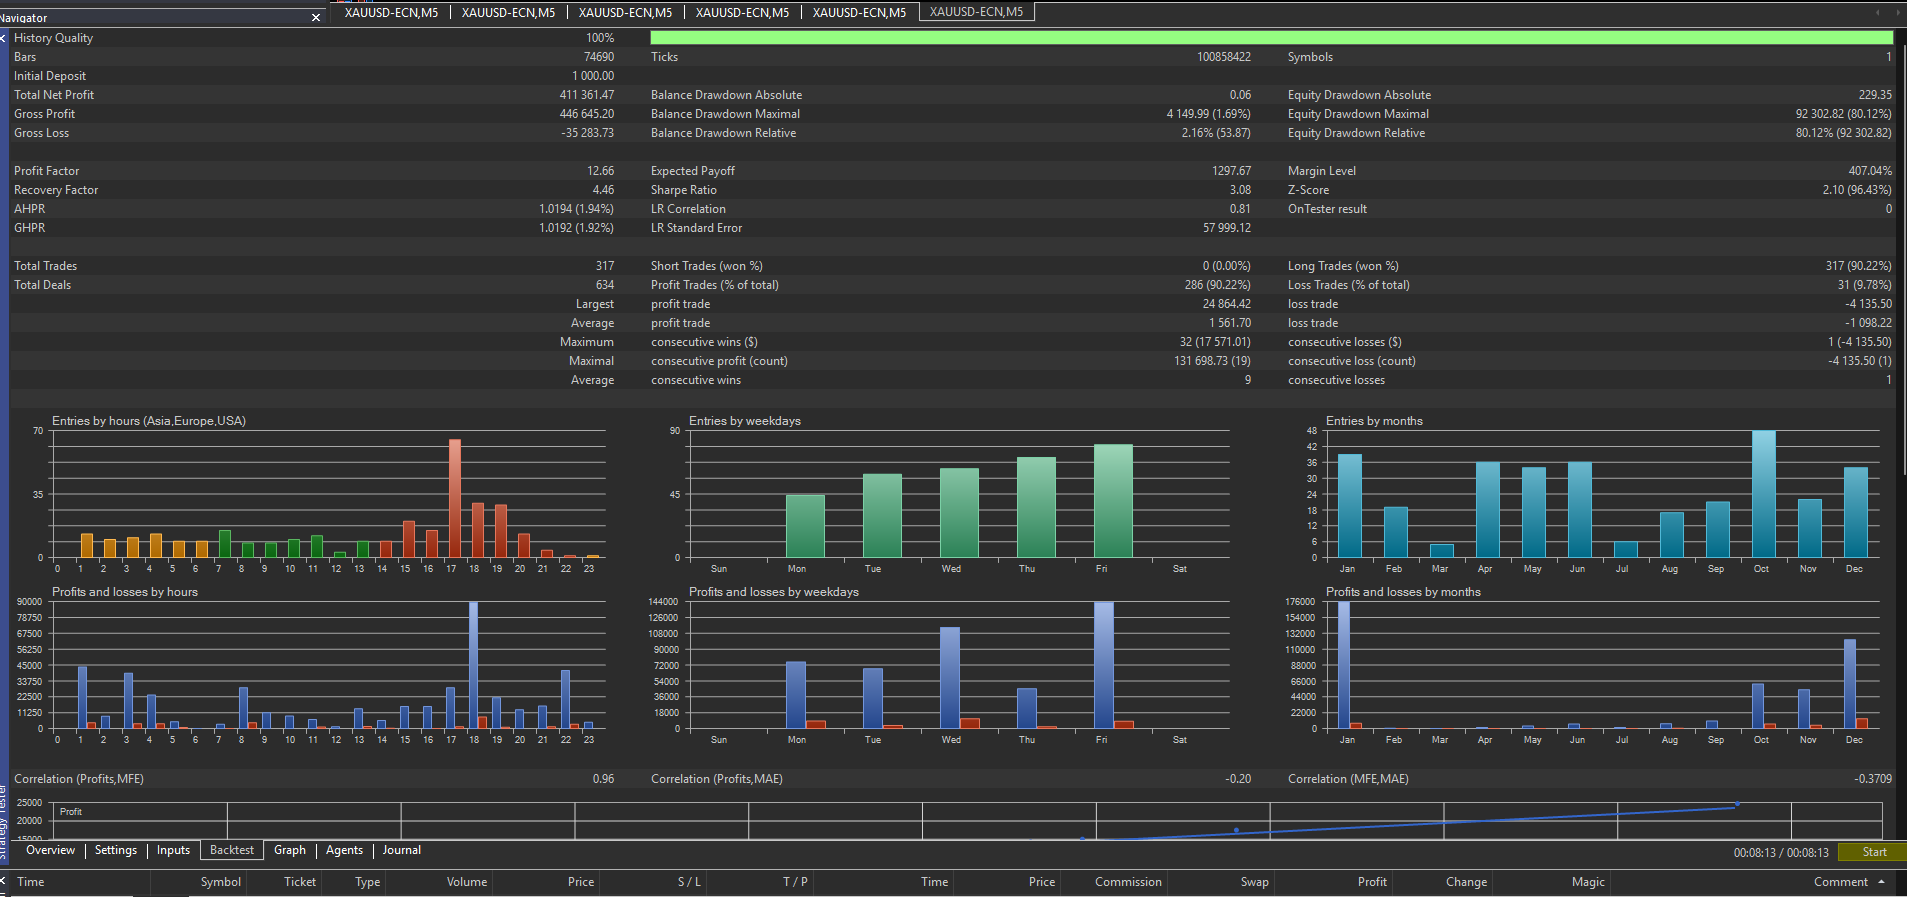1907x897 pixels.
Task: Sort by the Profit column header
Action: (1371, 882)
